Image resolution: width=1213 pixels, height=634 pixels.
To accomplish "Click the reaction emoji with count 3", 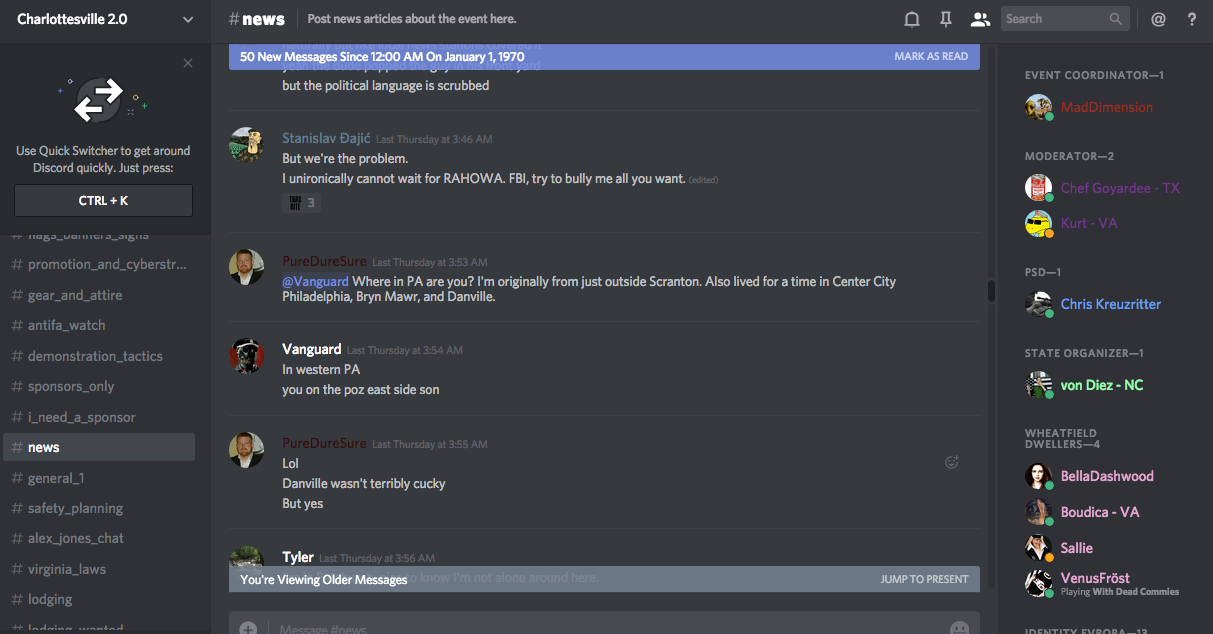I will pos(301,203).
